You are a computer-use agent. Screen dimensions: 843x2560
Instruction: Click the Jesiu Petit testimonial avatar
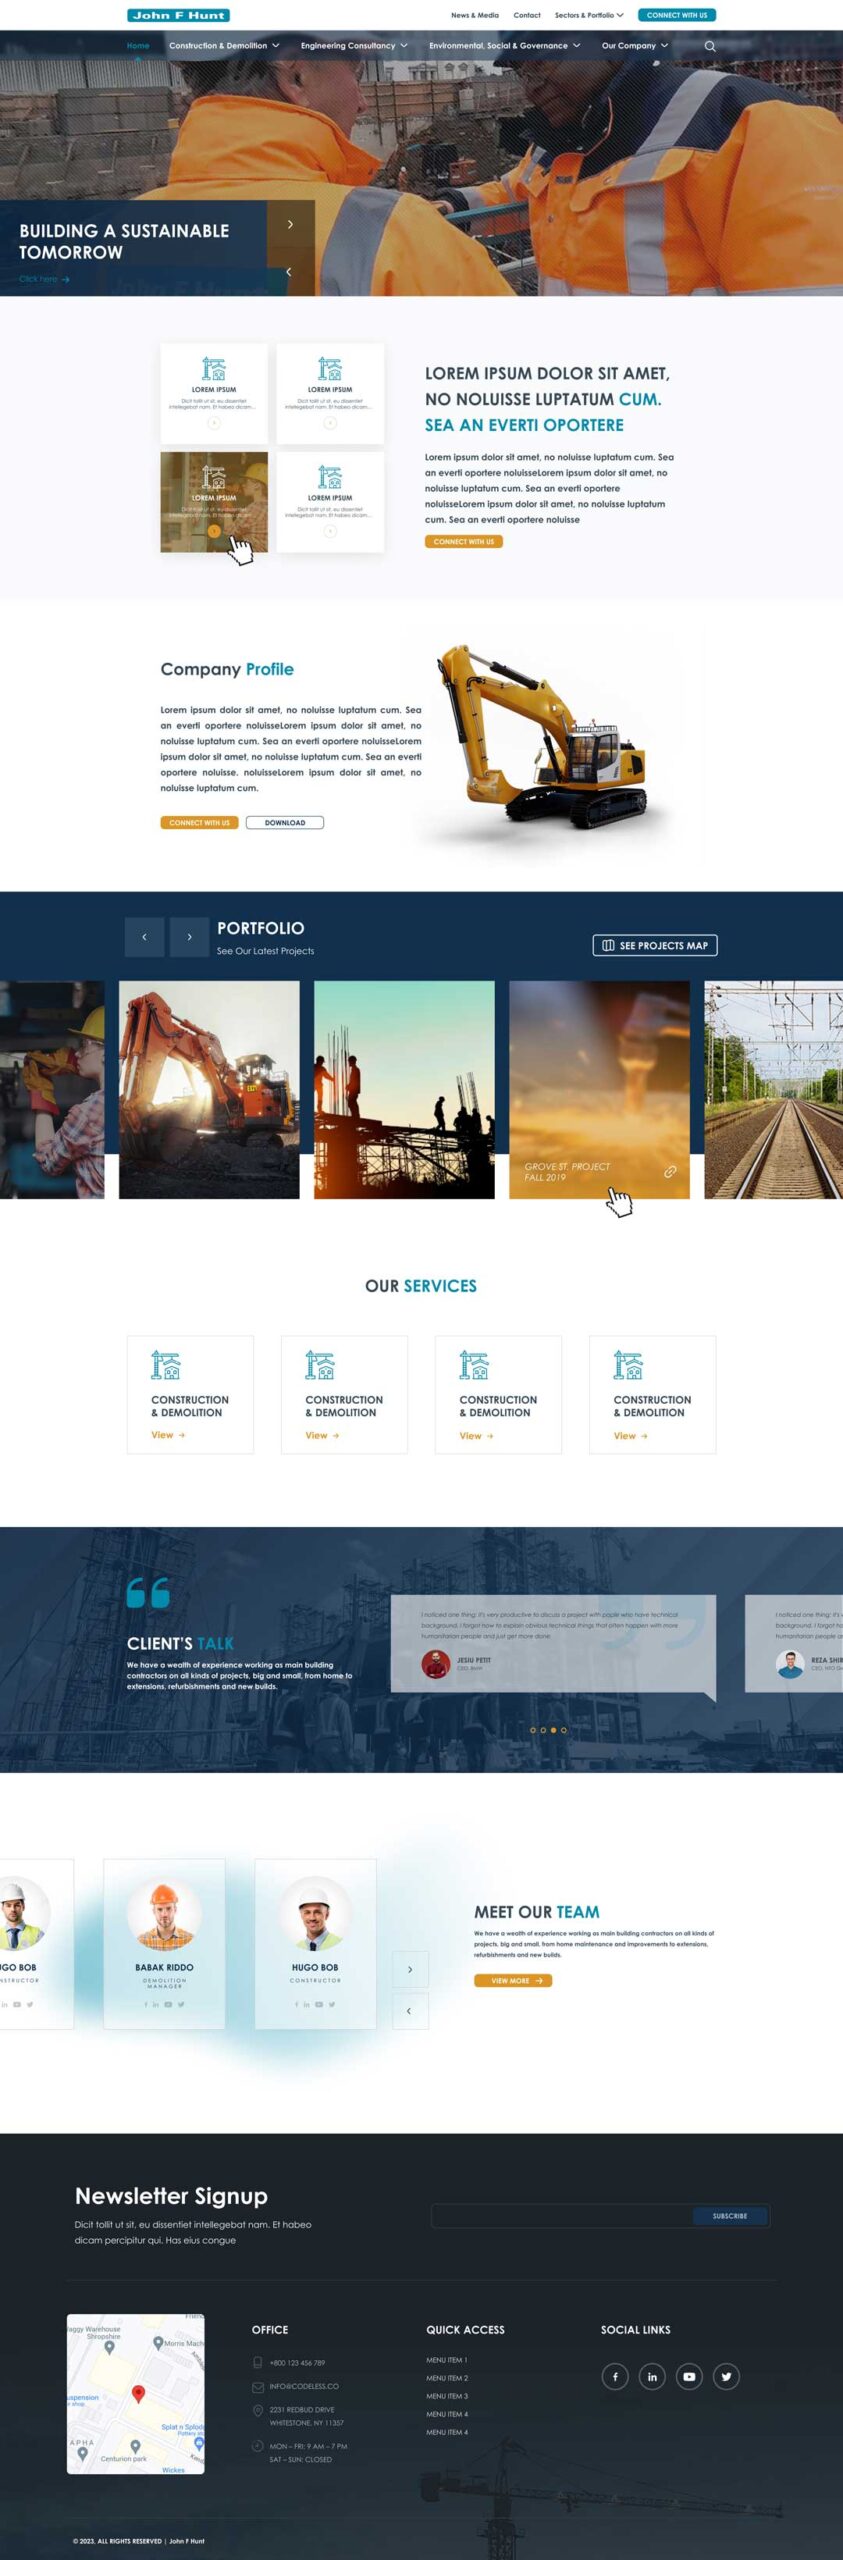pos(435,1664)
